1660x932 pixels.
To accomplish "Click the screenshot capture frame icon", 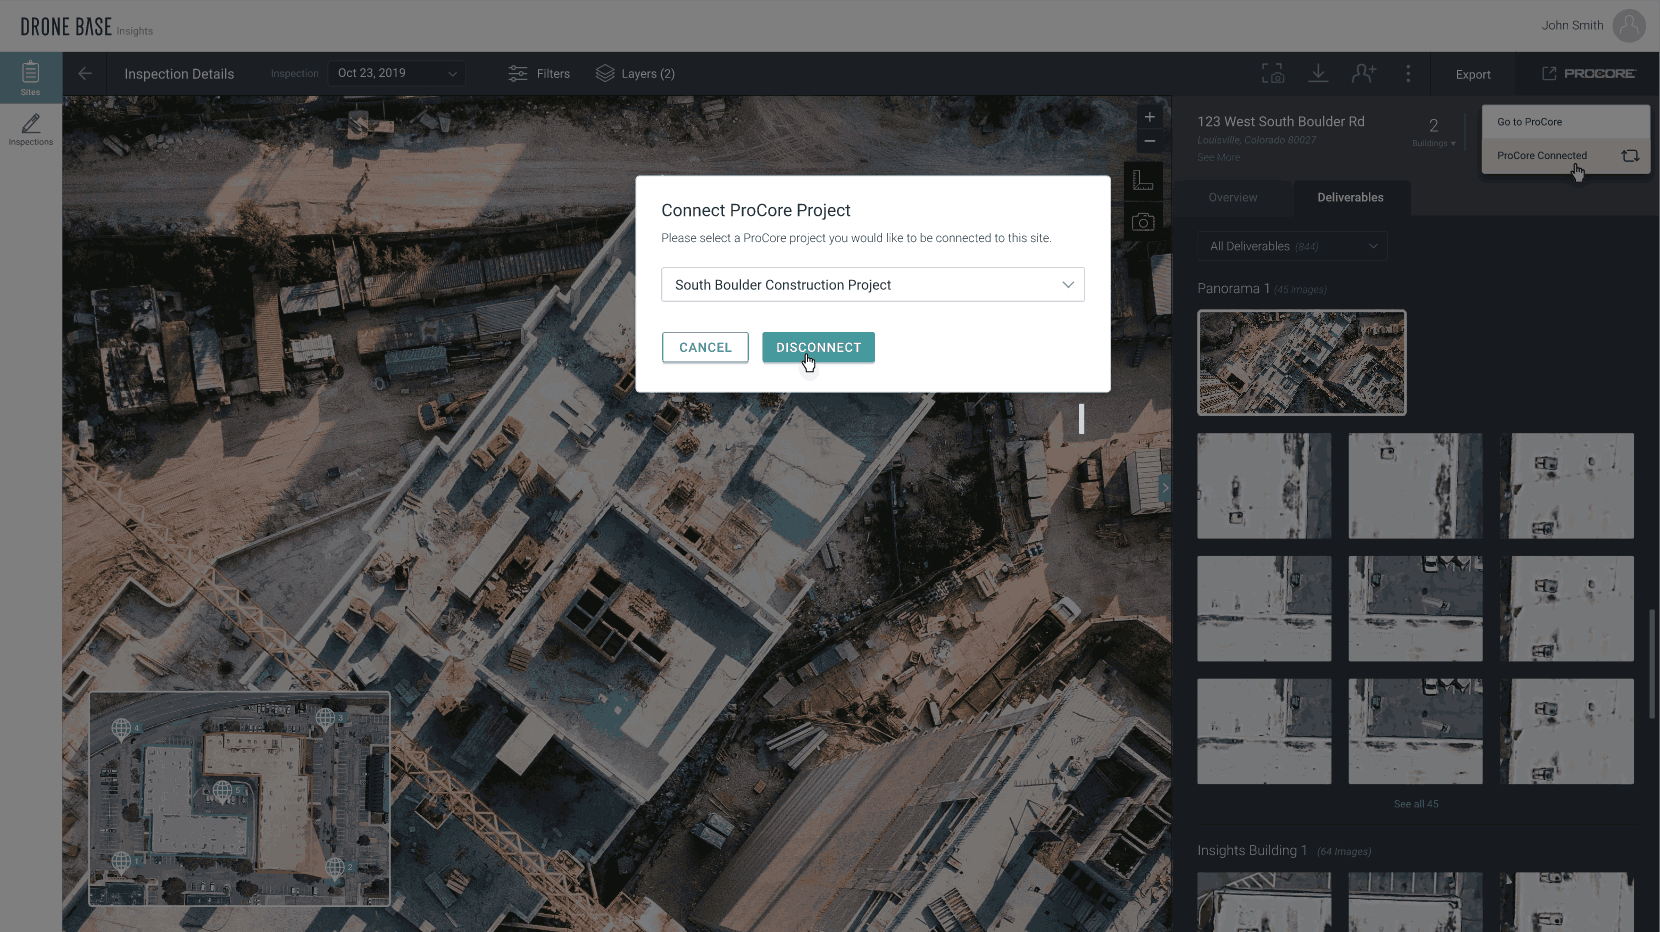I will click(x=1272, y=74).
